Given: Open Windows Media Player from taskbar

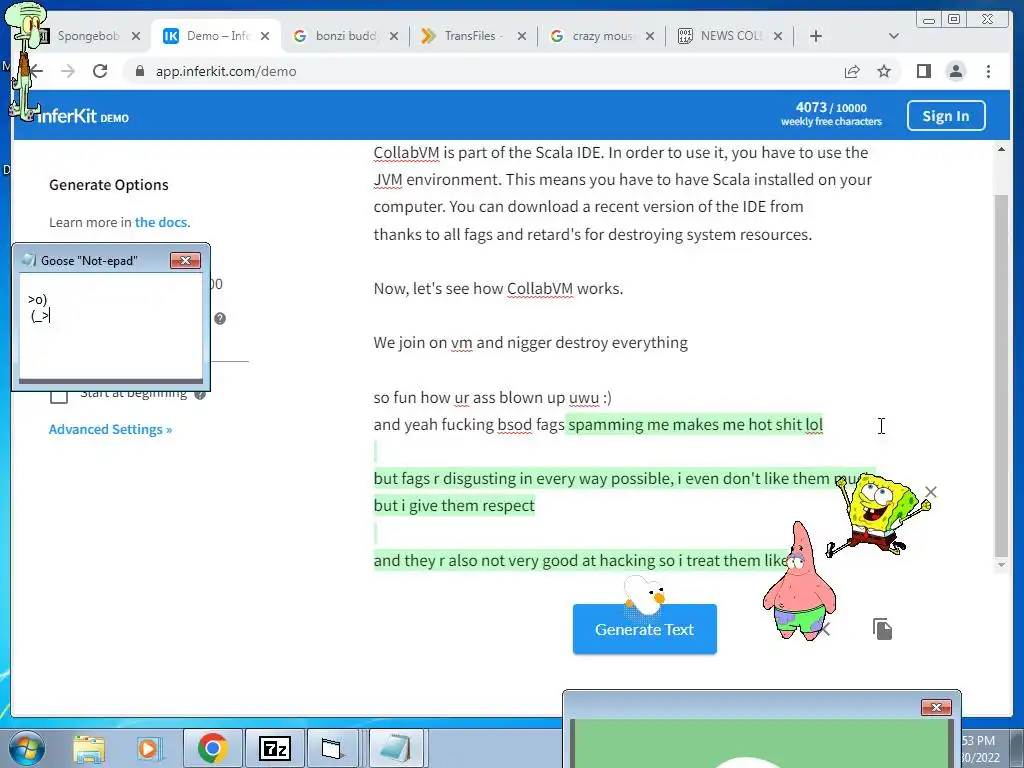Looking at the screenshot, I should (149, 749).
